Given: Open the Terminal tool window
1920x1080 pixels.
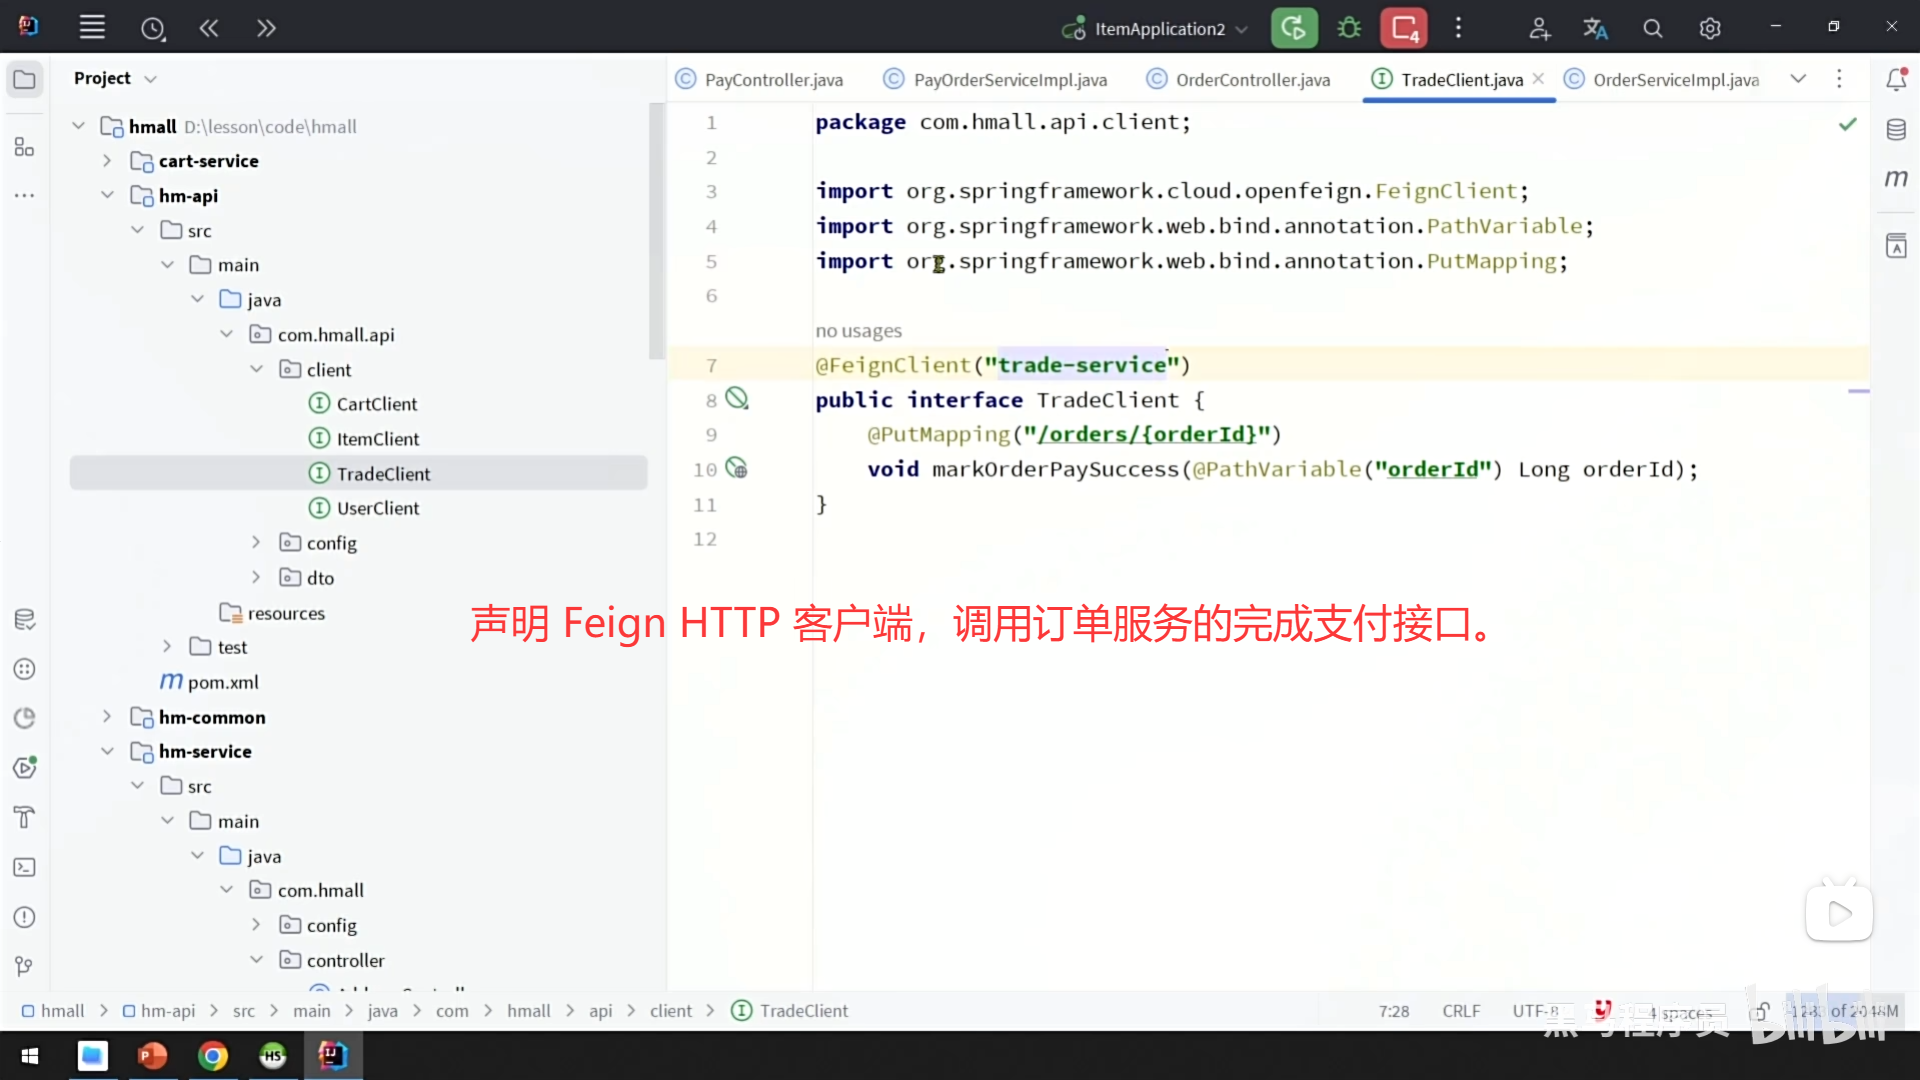Looking at the screenshot, I should pos(25,867).
